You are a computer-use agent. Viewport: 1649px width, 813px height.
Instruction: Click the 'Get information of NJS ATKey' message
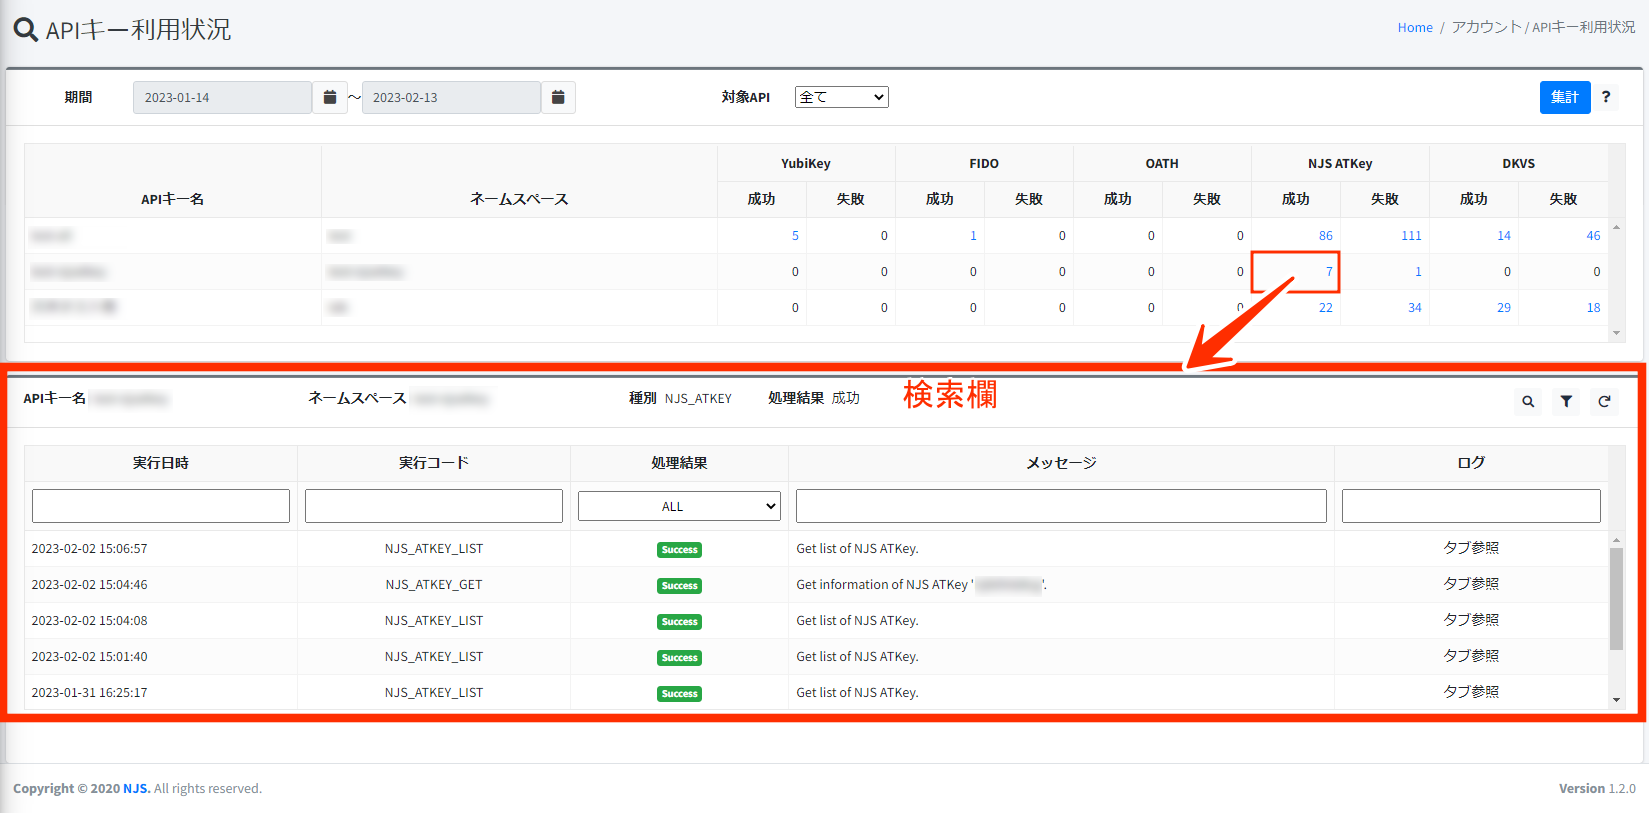click(x=922, y=585)
